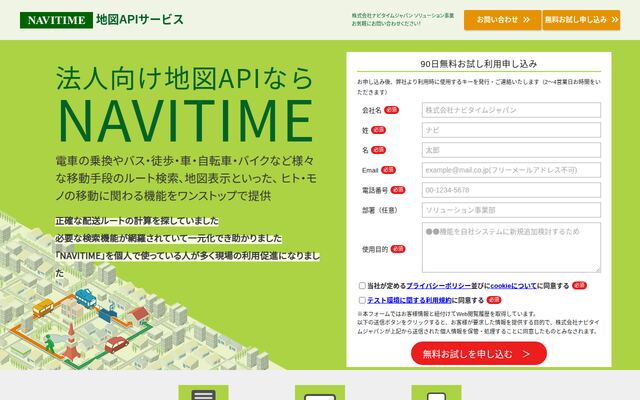Click the 地図APIサービス header title

click(140, 20)
